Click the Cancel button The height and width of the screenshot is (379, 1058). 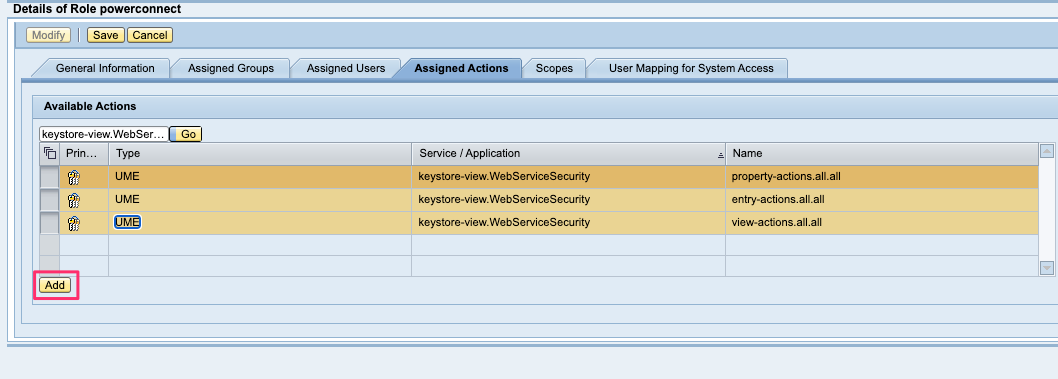(x=150, y=35)
